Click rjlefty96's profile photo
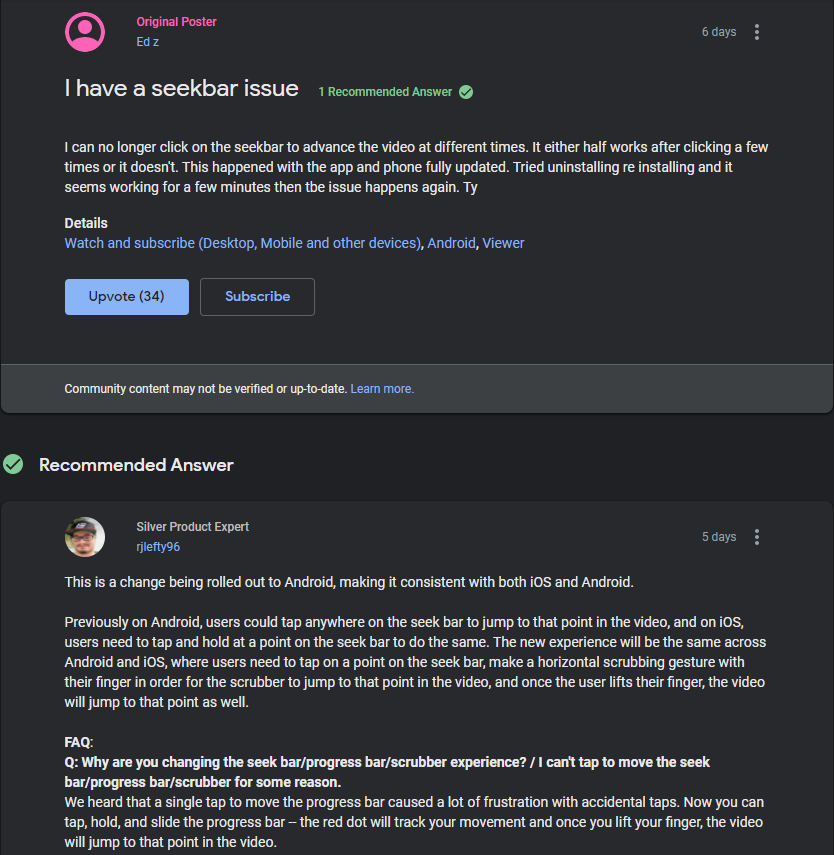The image size is (834, 855). (85, 537)
